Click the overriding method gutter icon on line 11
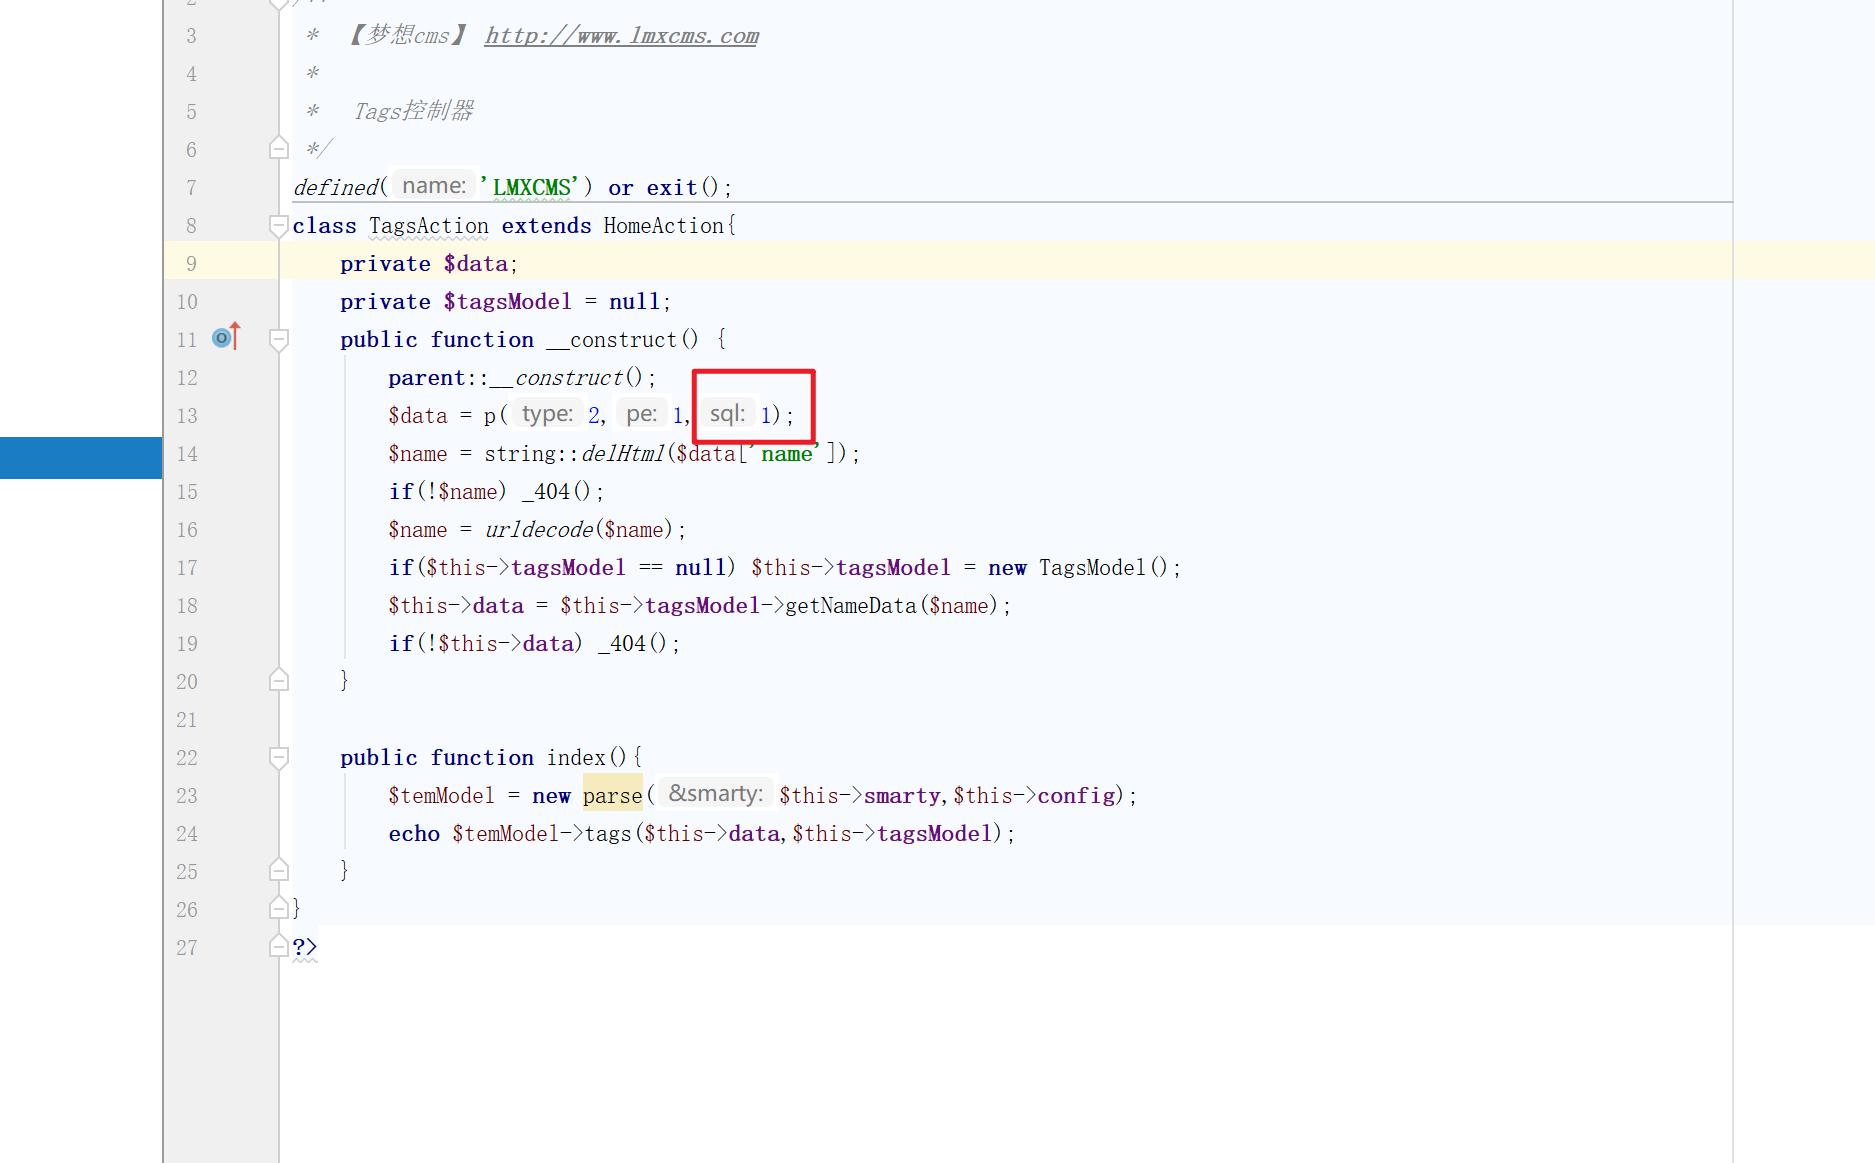 [x=226, y=337]
